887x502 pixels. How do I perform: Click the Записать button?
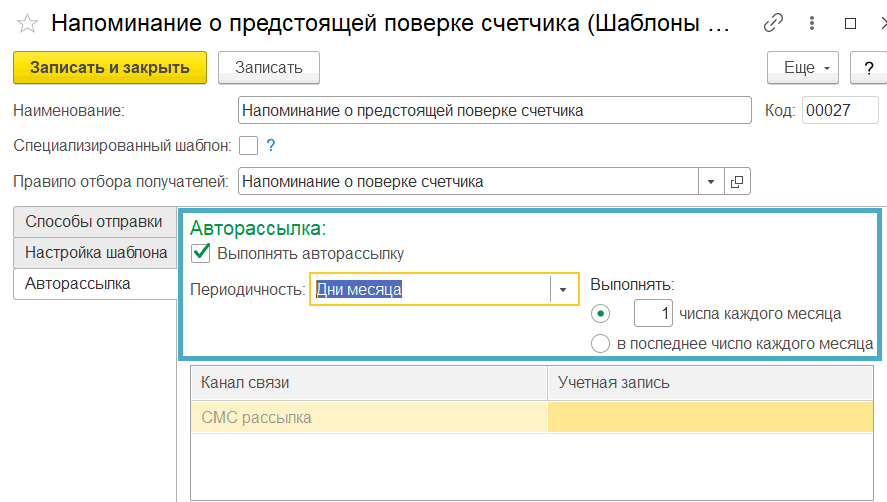[269, 68]
